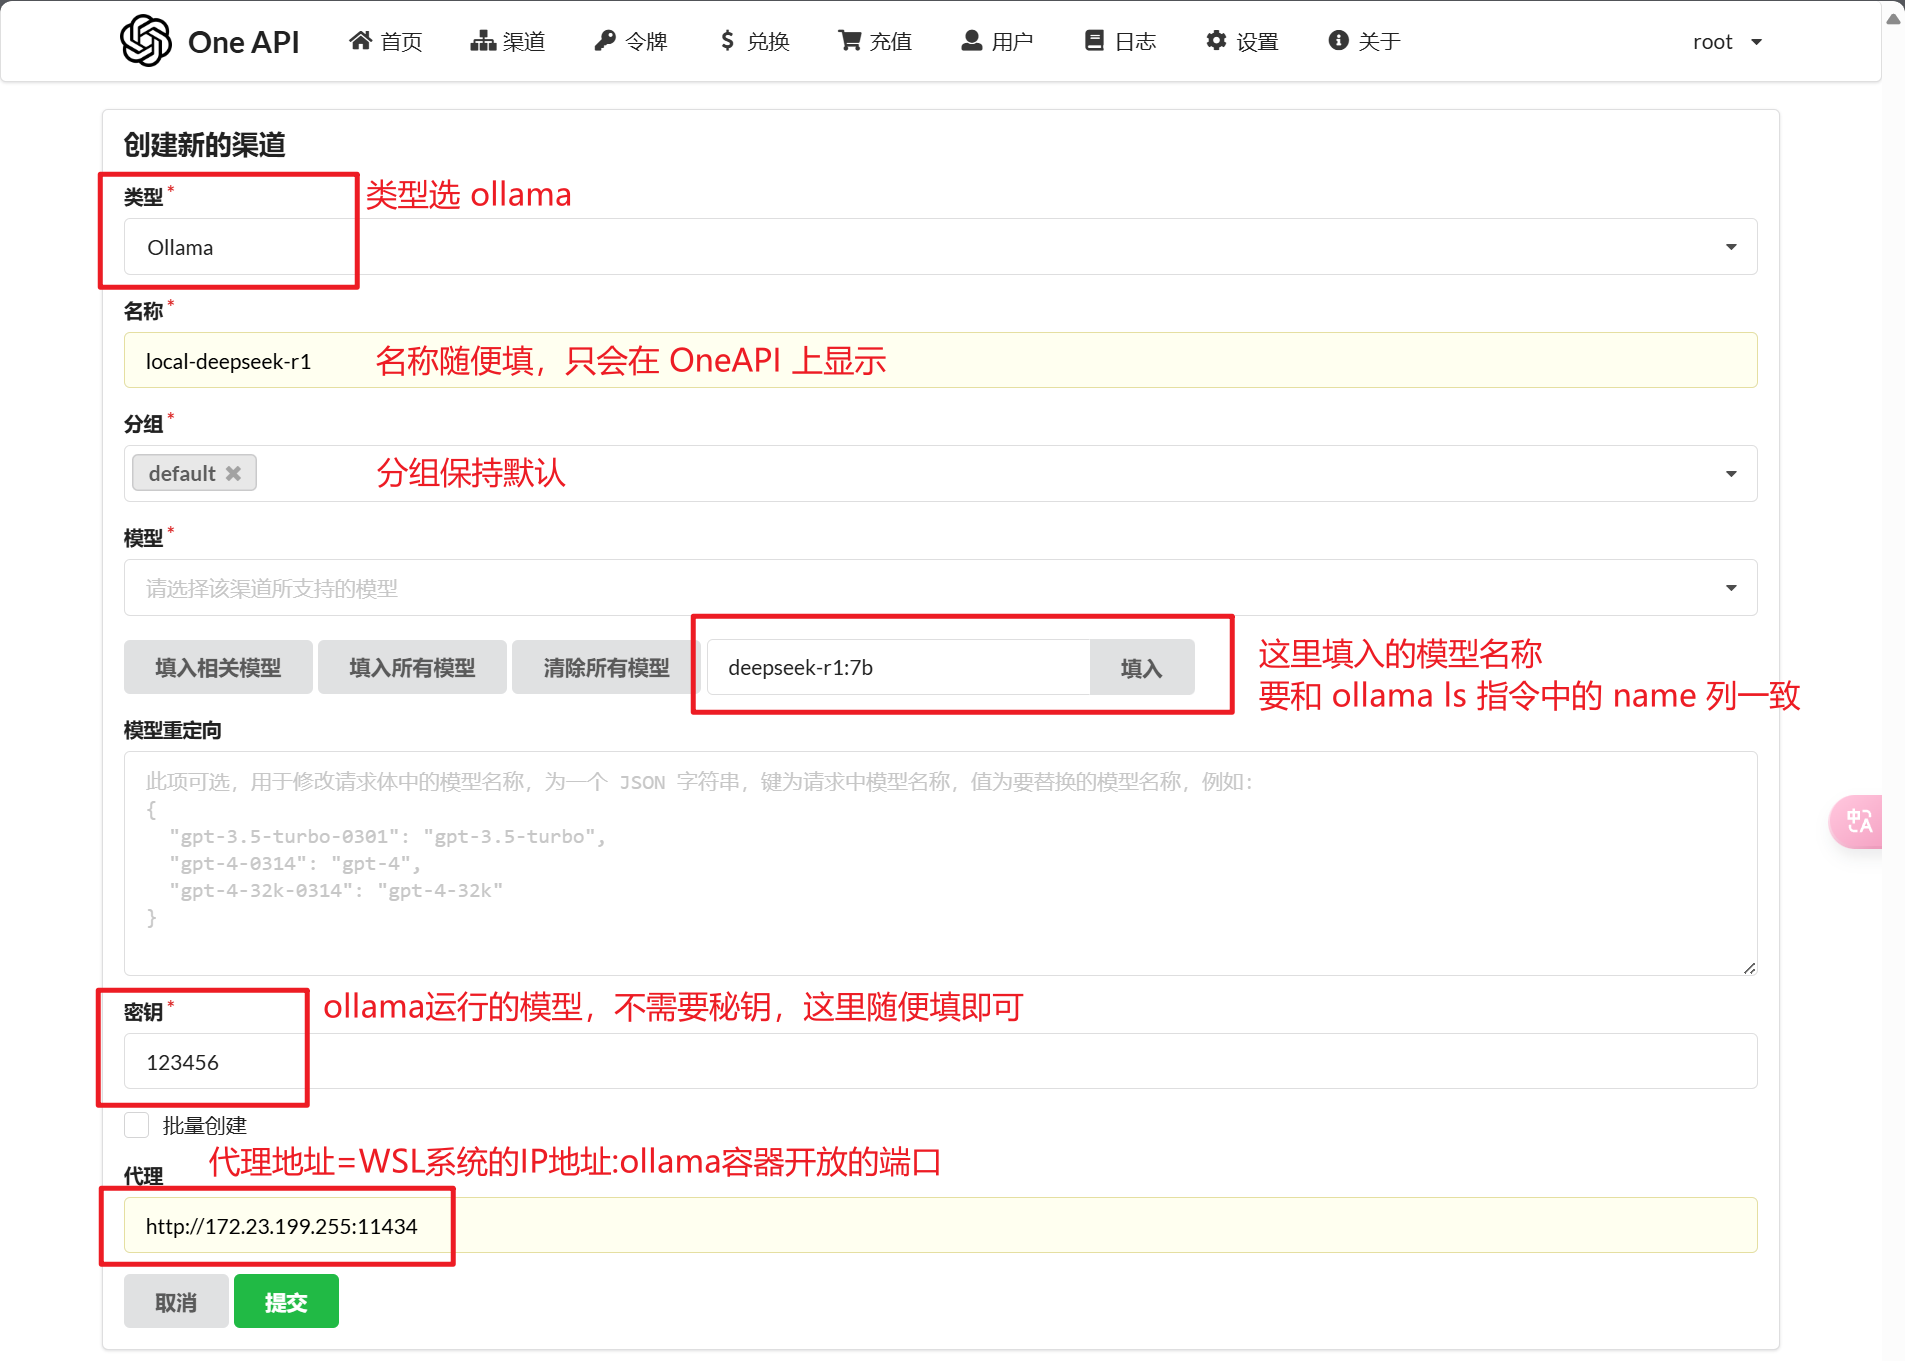
Task: Click the info icon beside 关于
Action: [x=1338, y=40]
